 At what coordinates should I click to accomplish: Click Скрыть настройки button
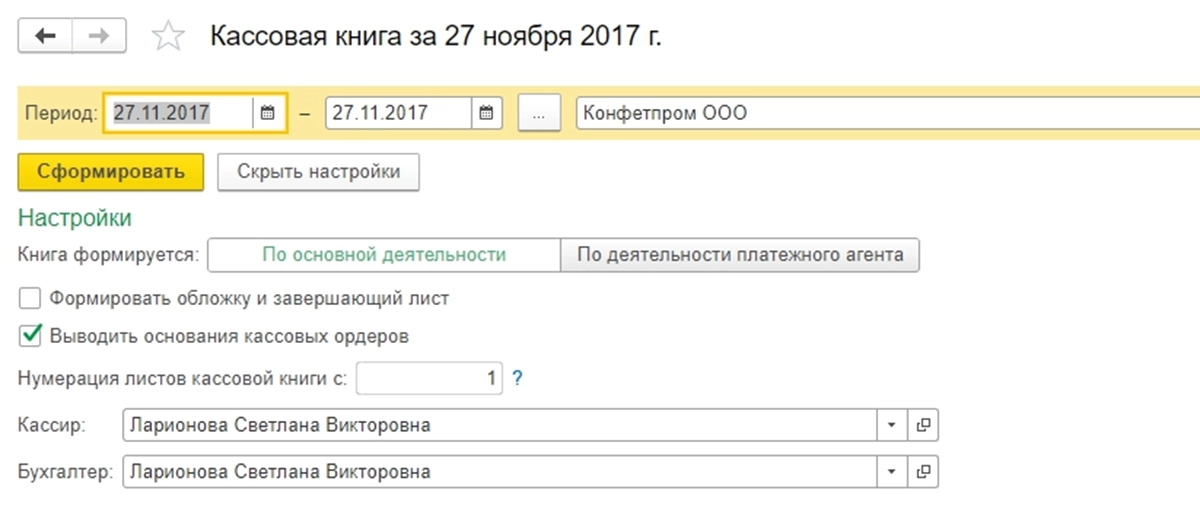click(x=318, y=172)
